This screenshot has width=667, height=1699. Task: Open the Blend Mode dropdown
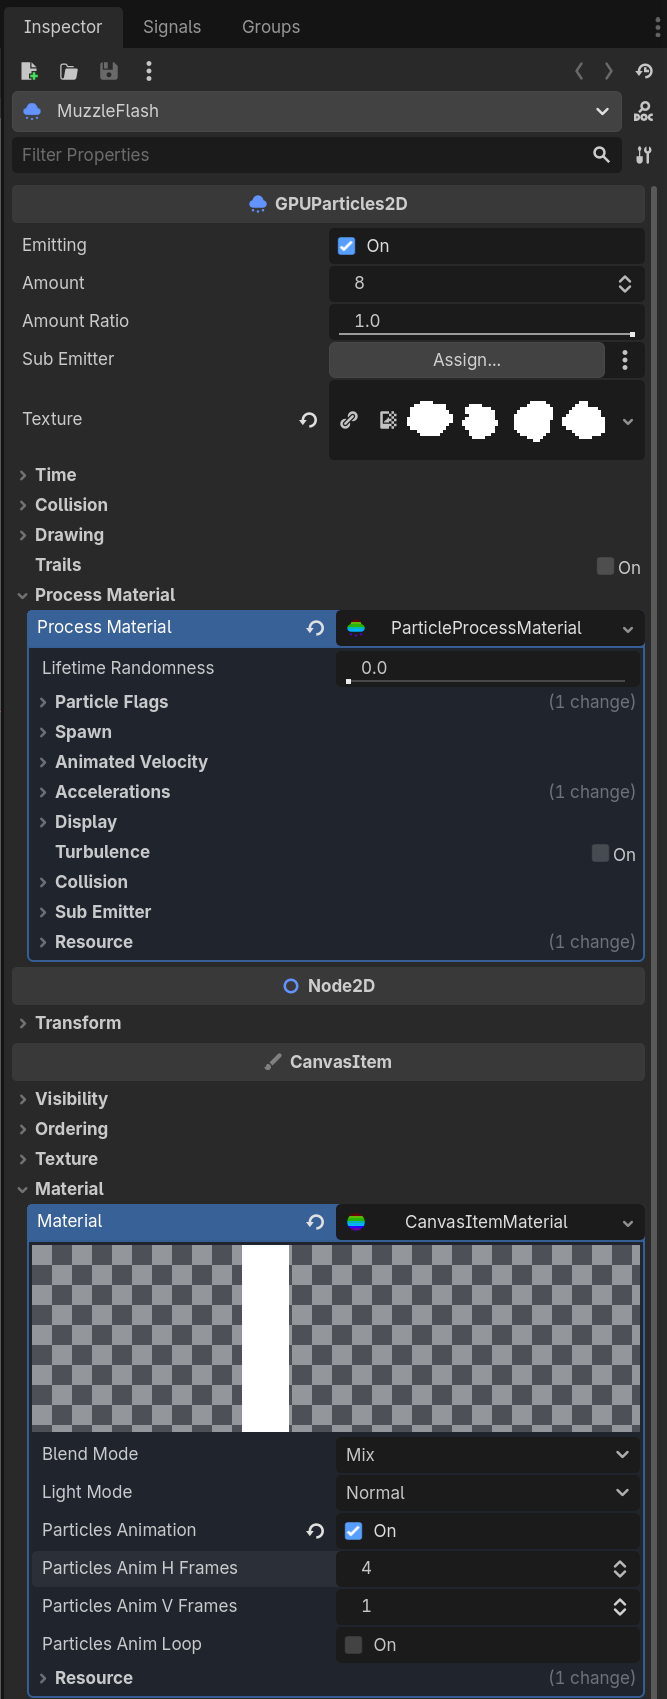point(488,1455)
